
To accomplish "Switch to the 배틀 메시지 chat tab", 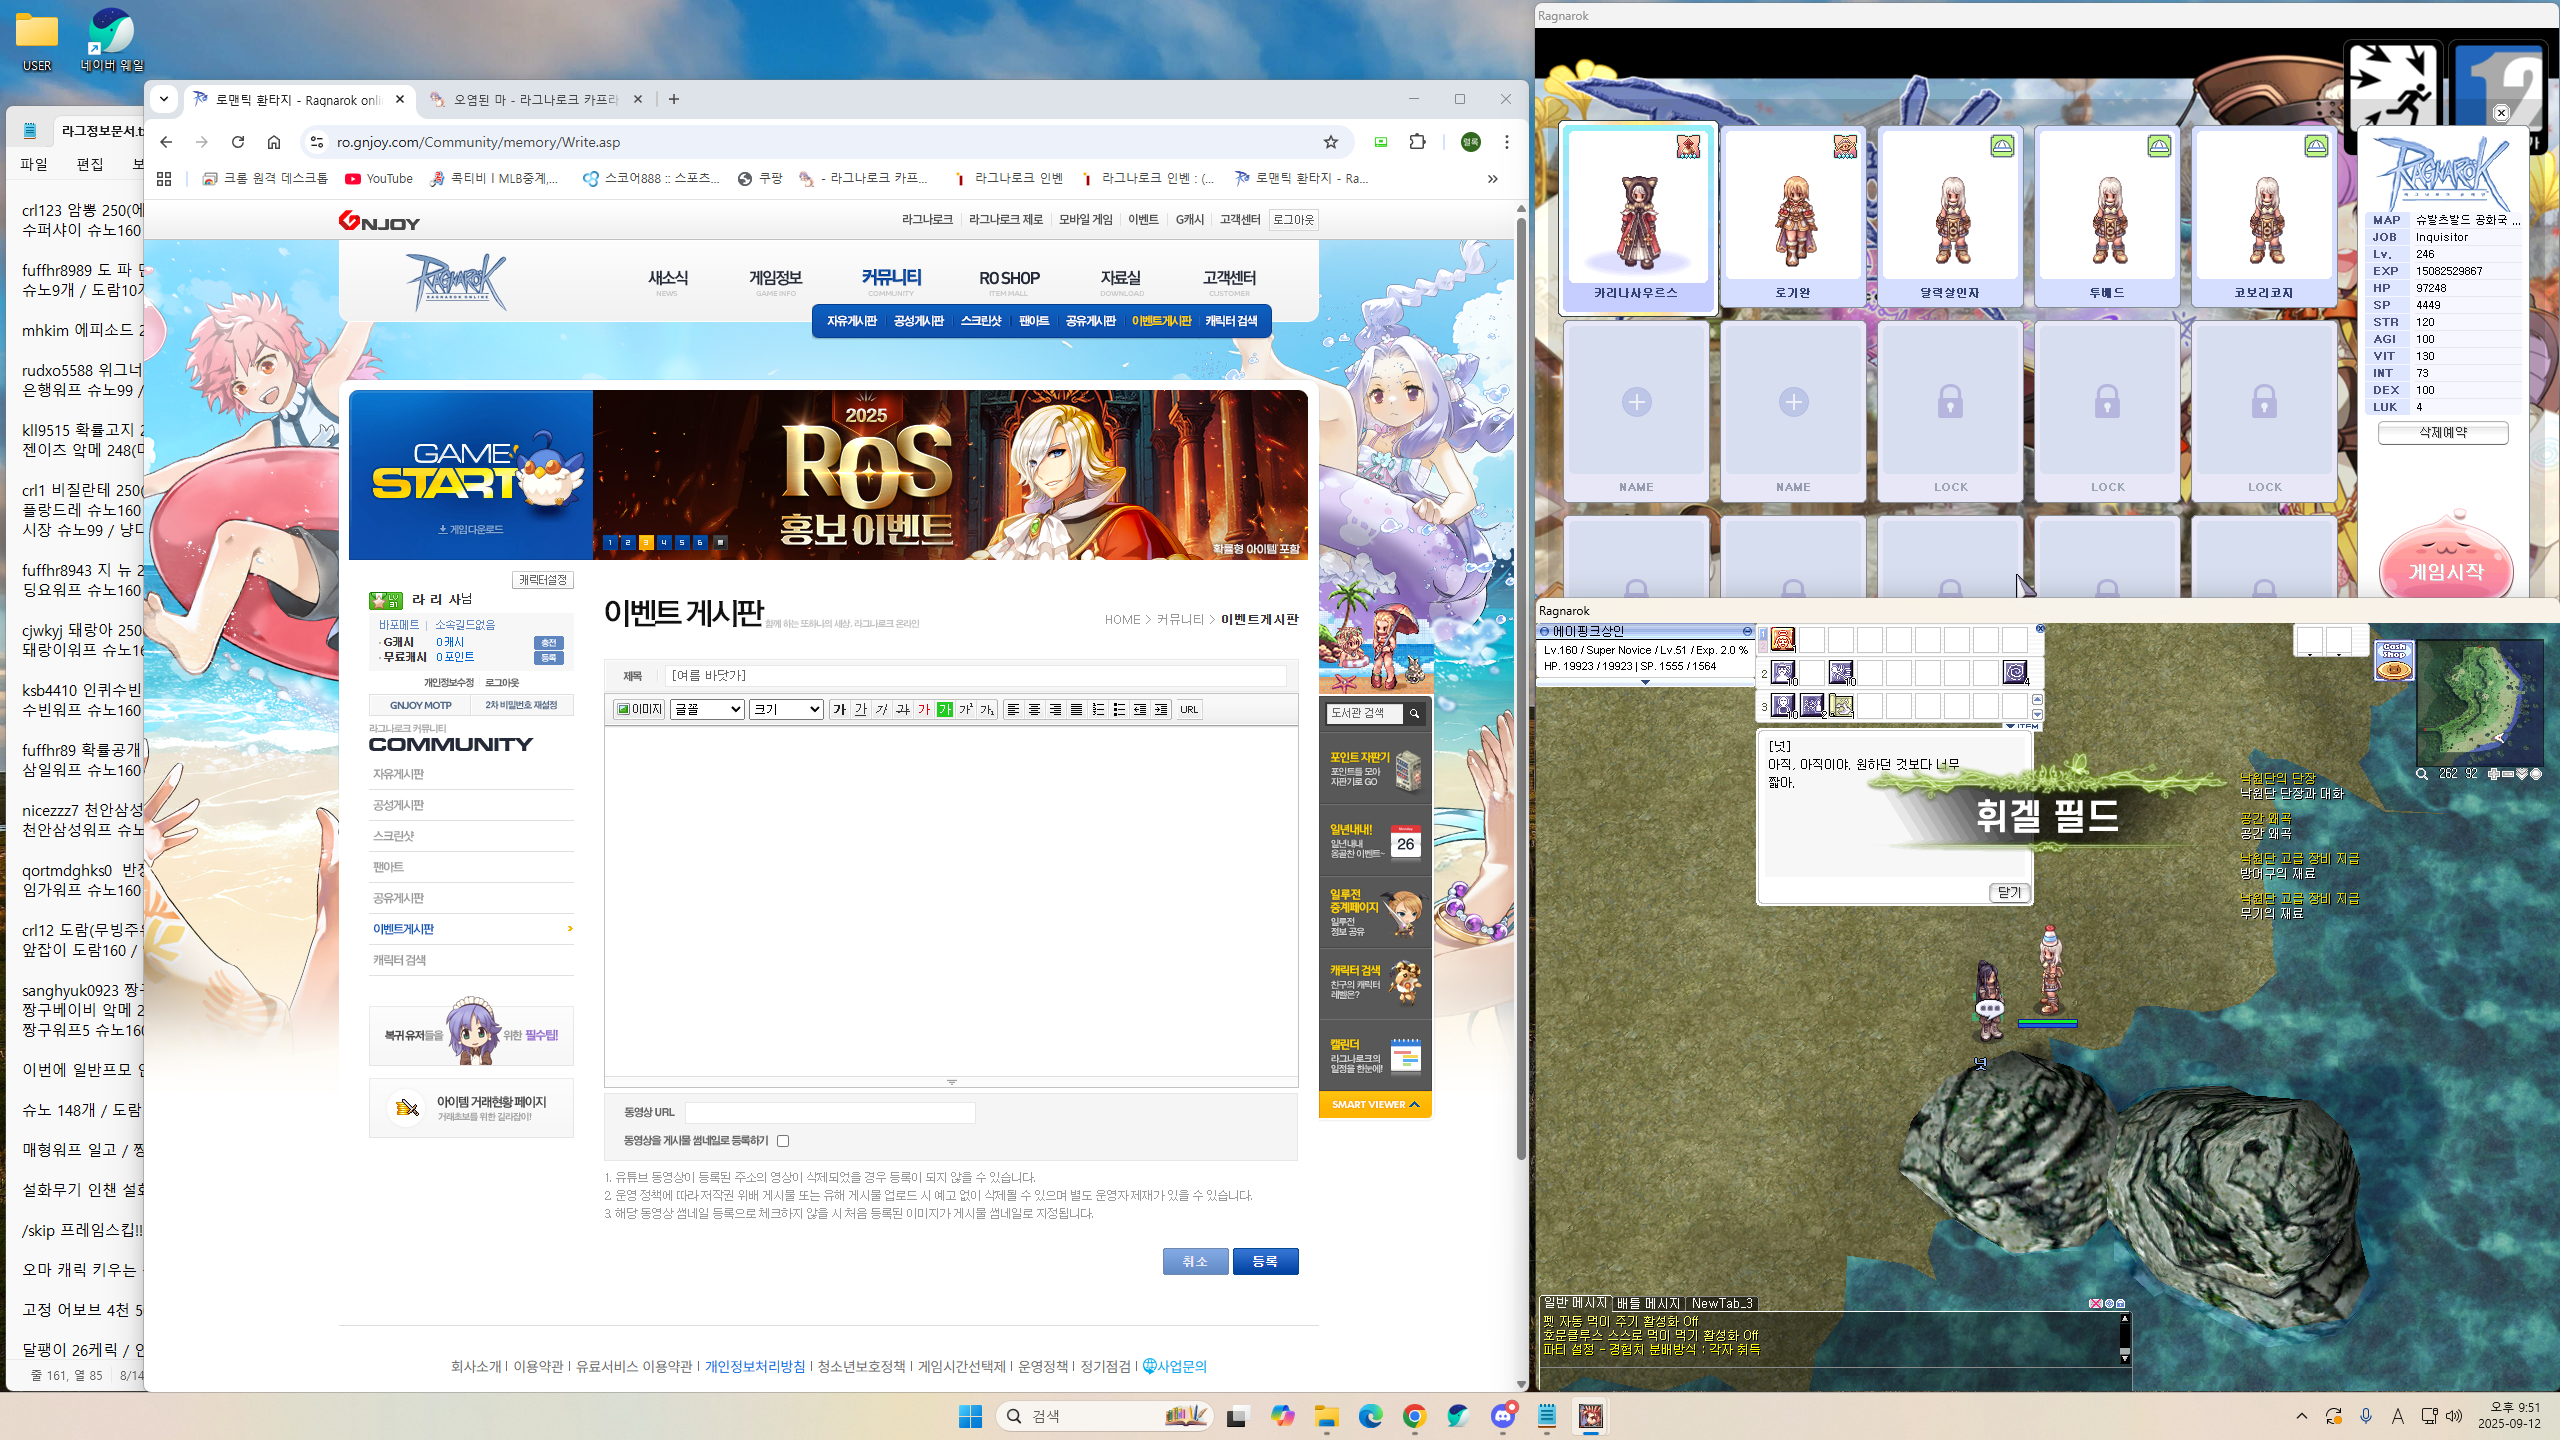I will click(x=1648, y=1303).
